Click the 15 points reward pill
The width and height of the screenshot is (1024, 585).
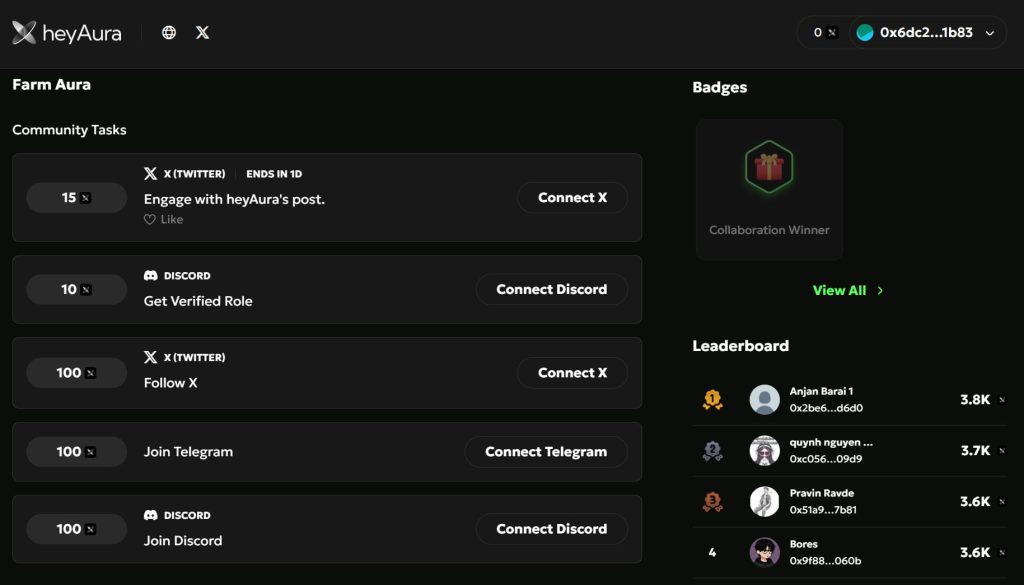76,198
